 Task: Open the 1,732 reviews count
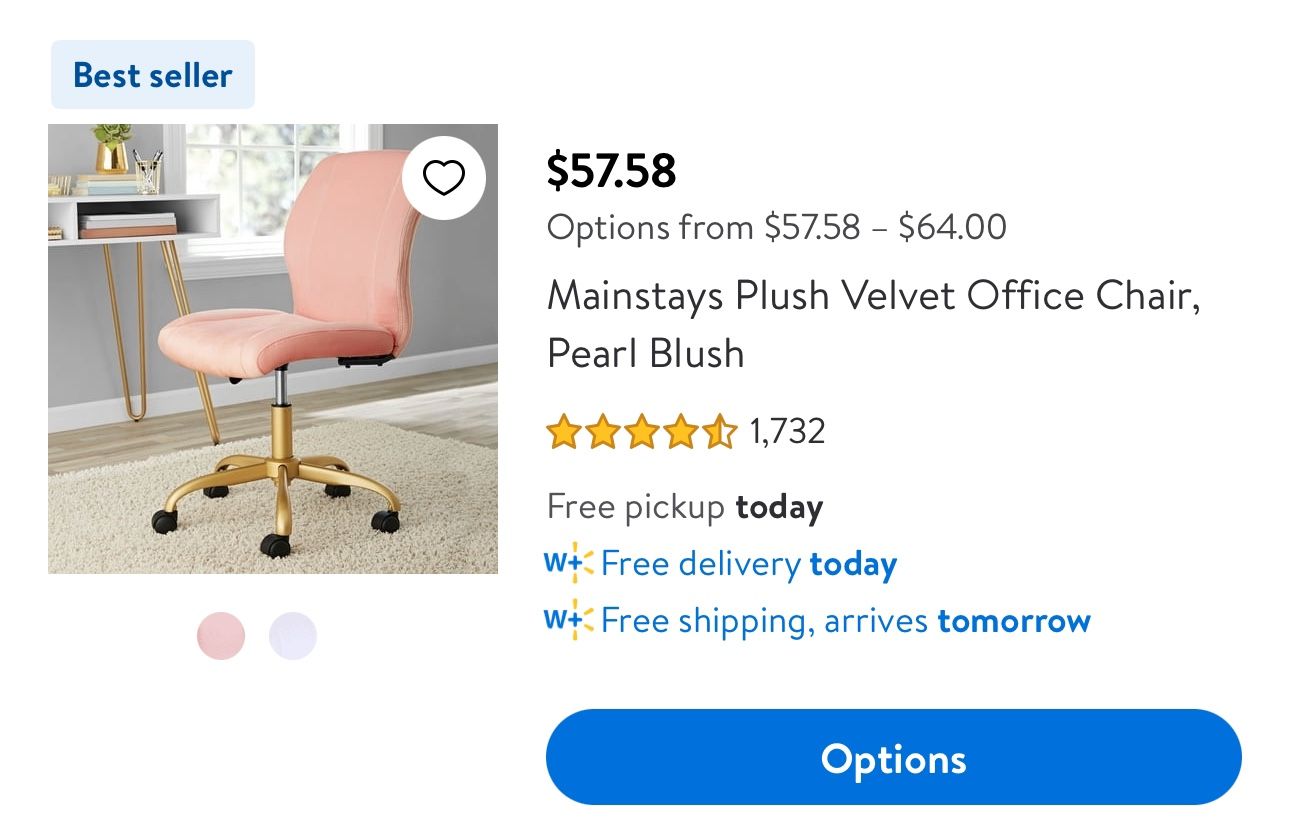(x=787, y=432)
